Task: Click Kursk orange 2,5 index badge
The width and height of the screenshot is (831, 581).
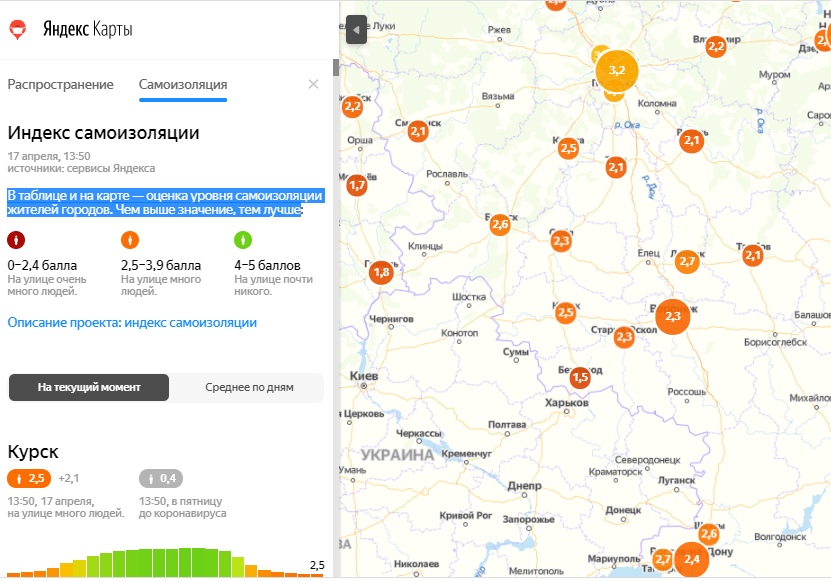Action: (x=29, y=479)
